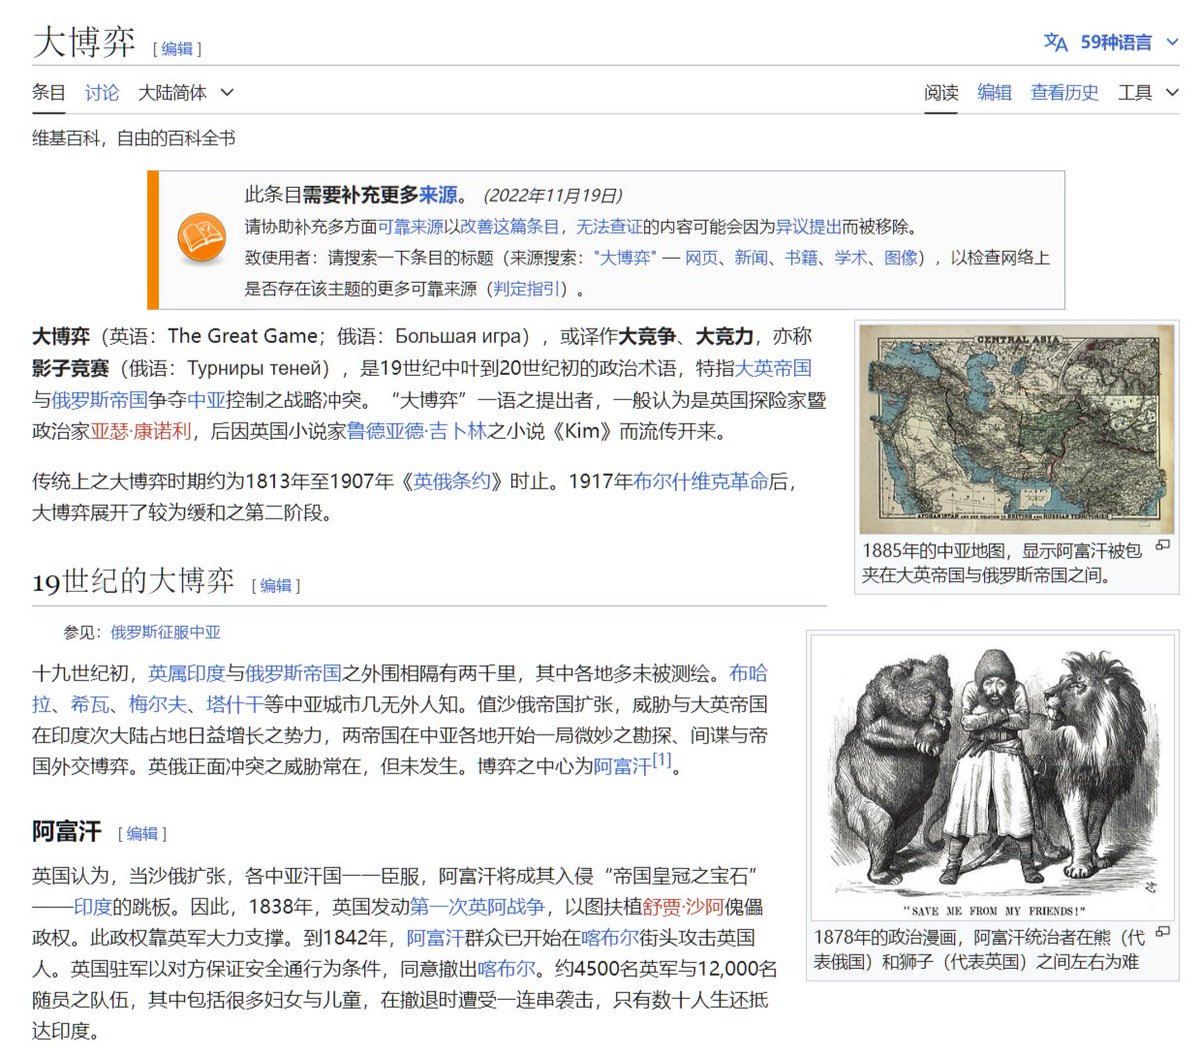
Task: Open the 大英帝国 link in intro
Action: click(x=773, y=368)
